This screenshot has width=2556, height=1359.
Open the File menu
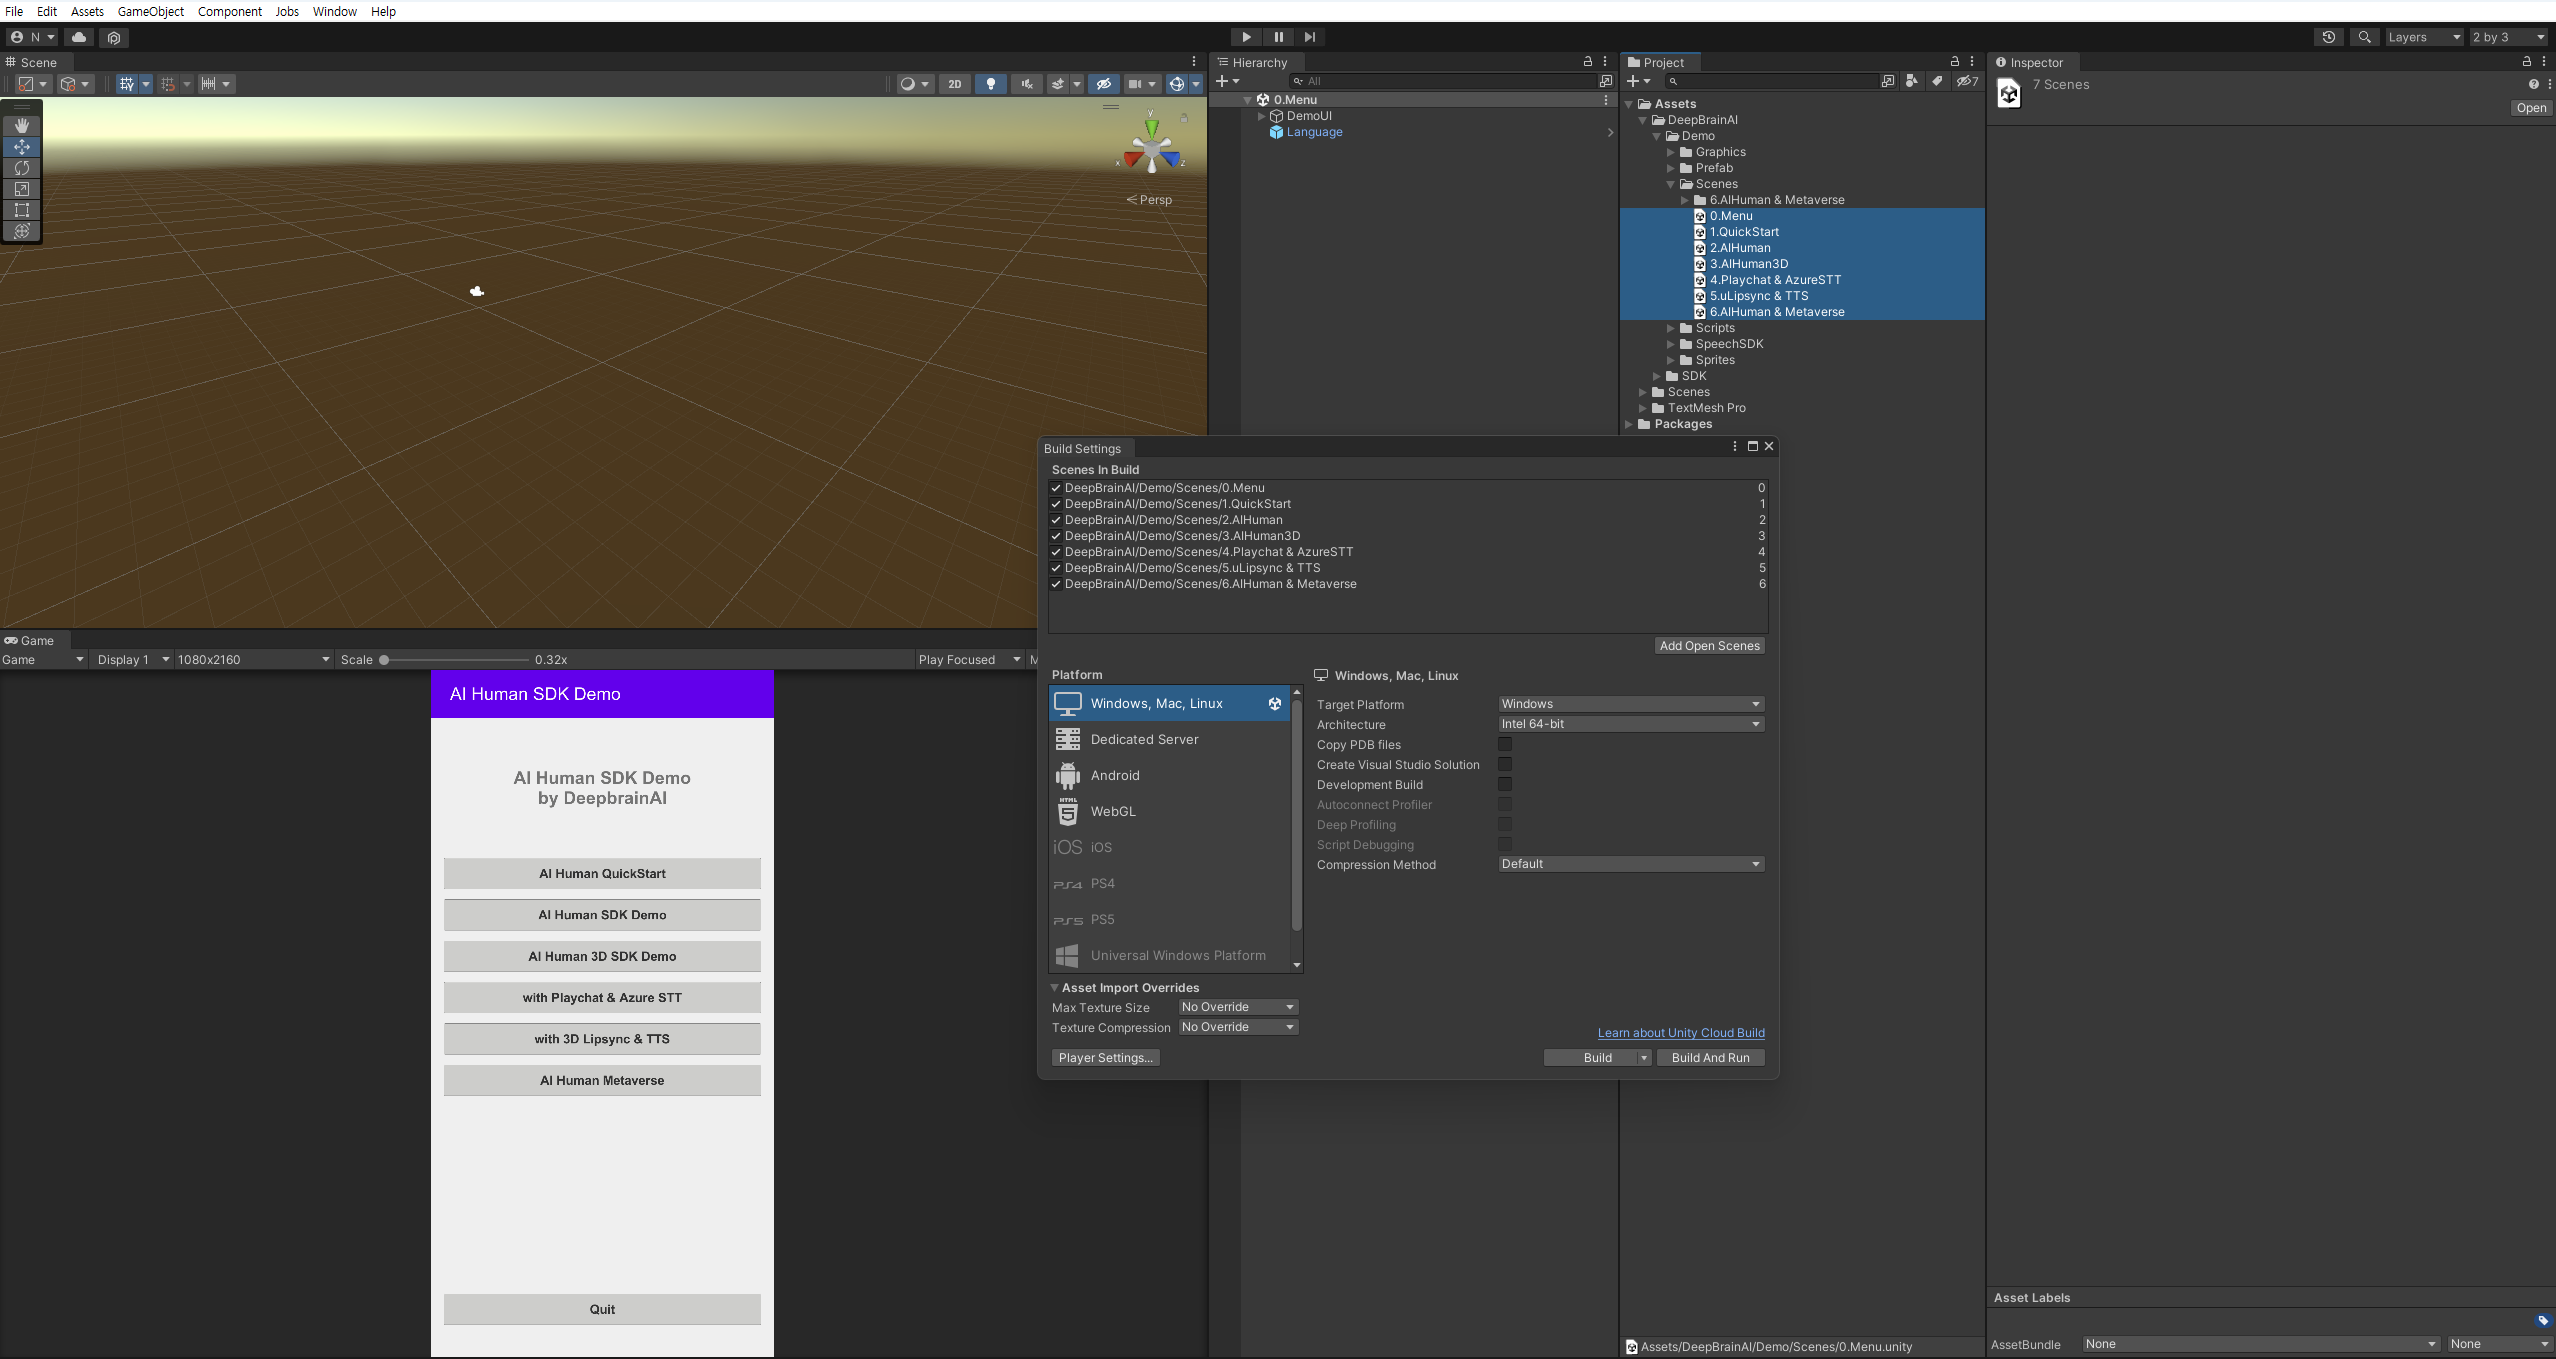pyautogui.click(x=14, y=11)
